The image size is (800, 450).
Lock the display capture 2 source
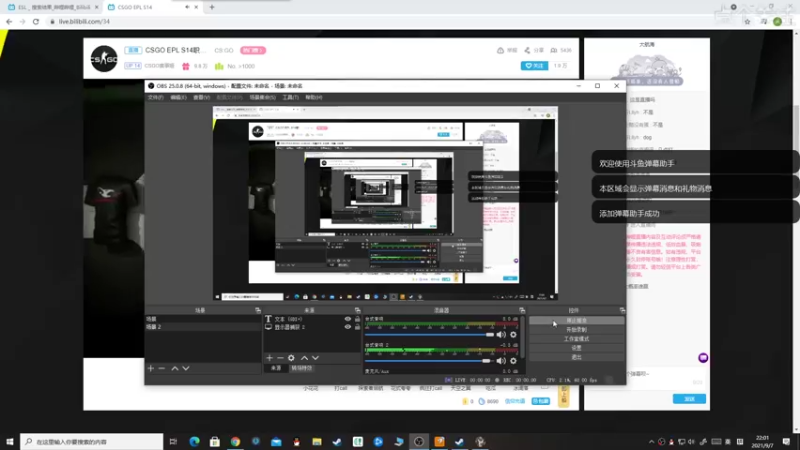[x=357, y=327]
